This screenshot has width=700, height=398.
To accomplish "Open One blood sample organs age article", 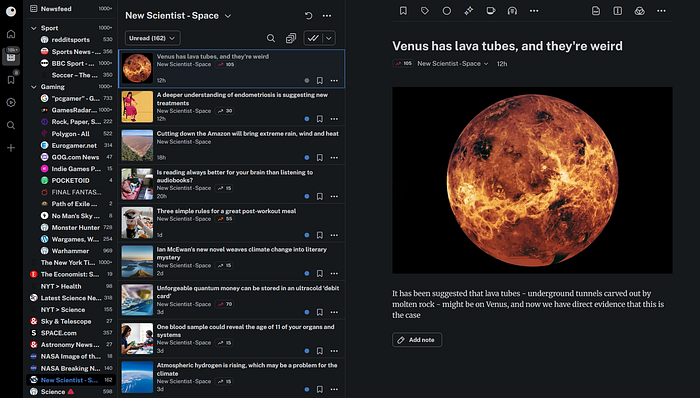I will [x=245, y=331].
